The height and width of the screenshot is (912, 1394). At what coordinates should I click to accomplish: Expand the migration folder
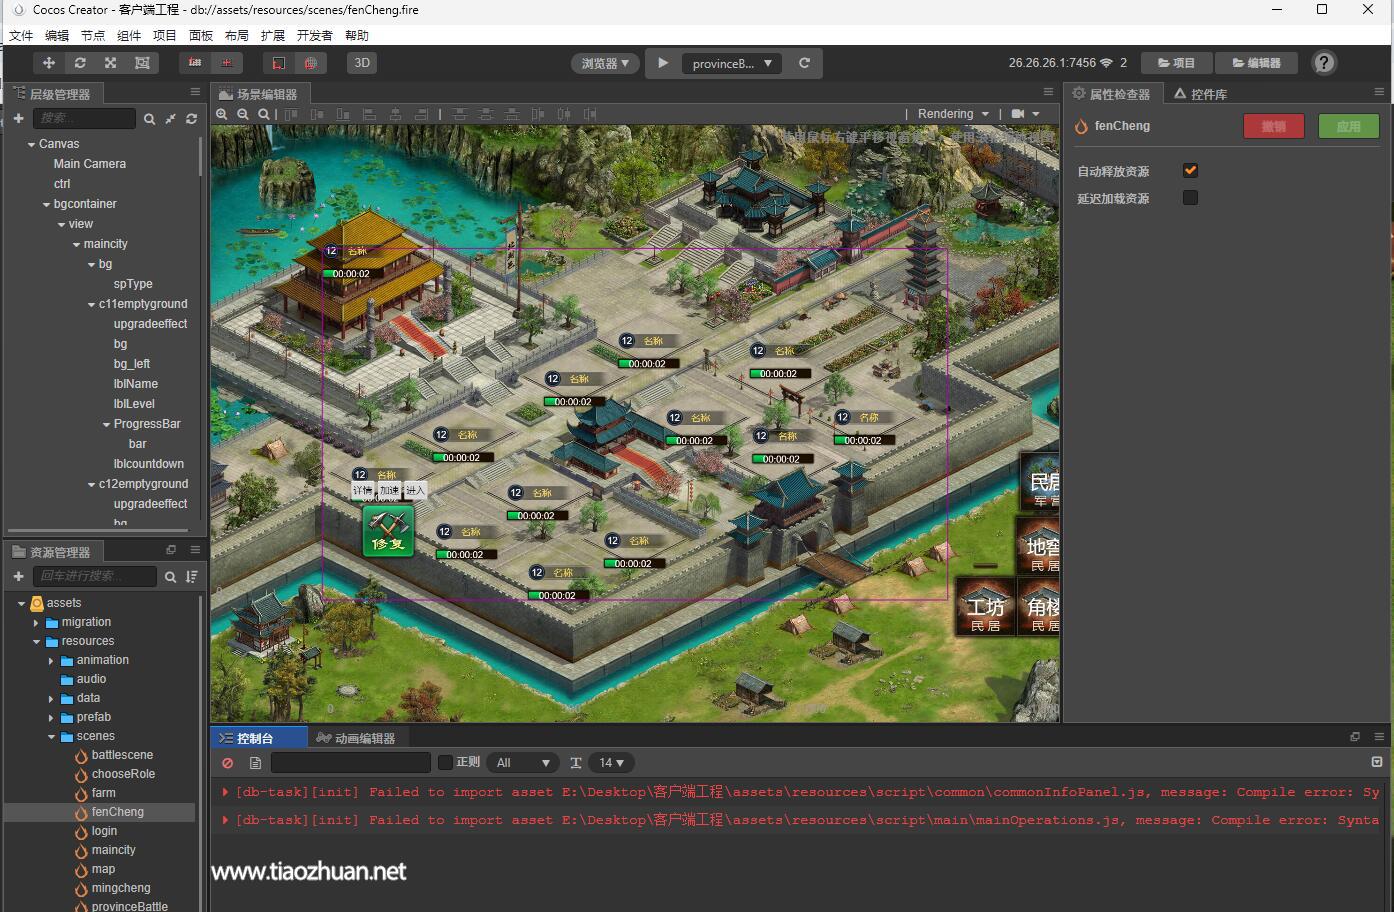point(36,623)
